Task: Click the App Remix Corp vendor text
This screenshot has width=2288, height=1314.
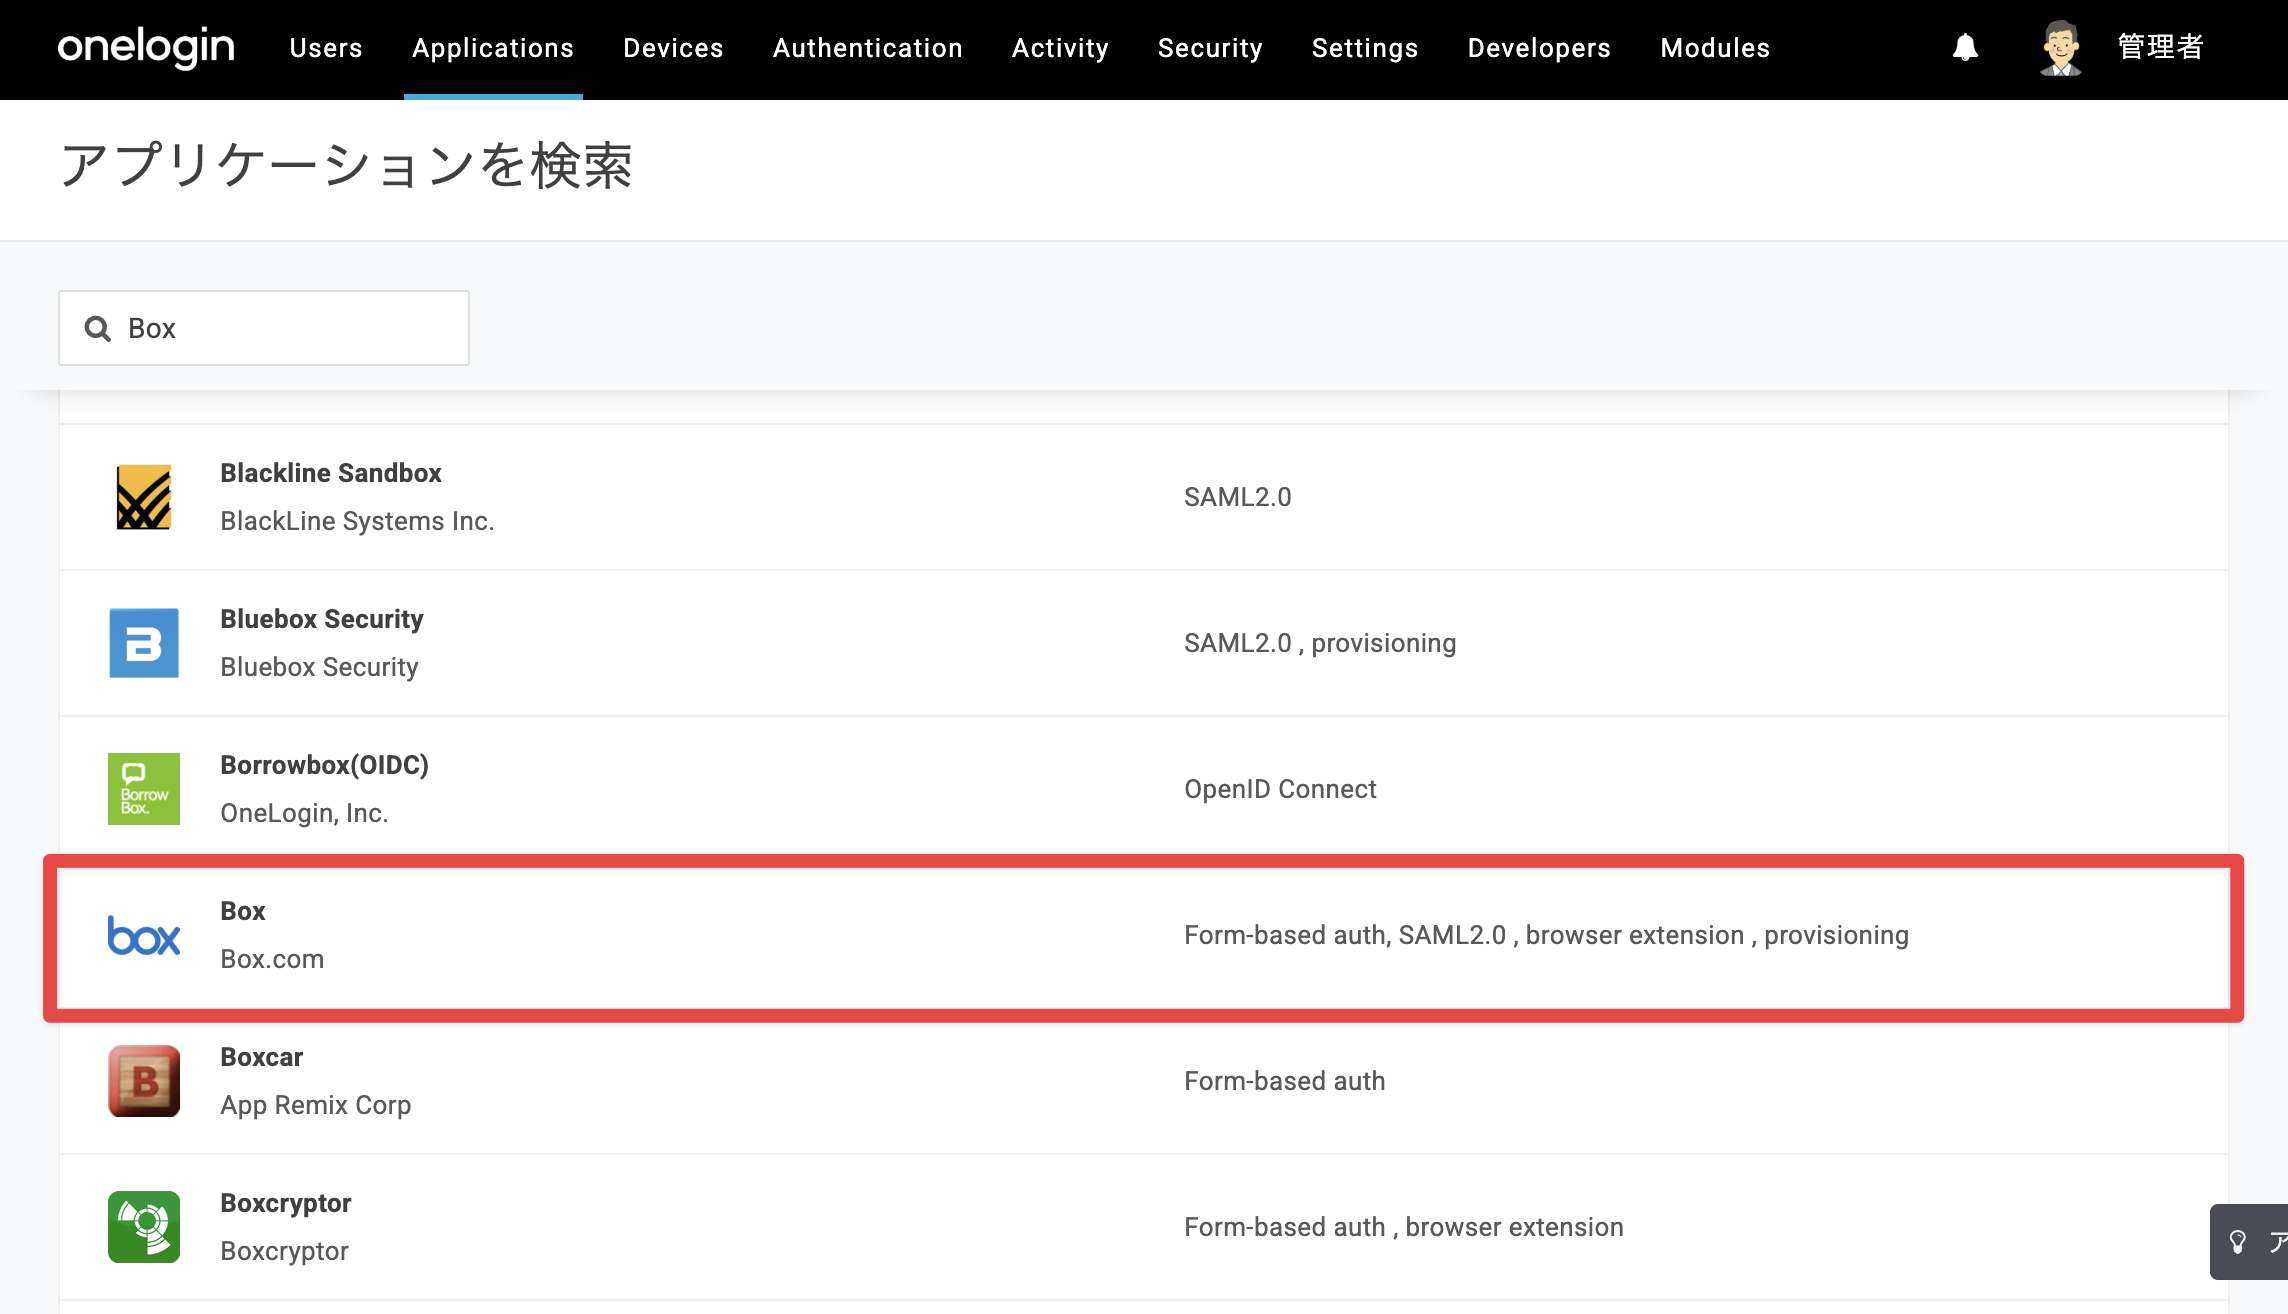Action: 316,1105
